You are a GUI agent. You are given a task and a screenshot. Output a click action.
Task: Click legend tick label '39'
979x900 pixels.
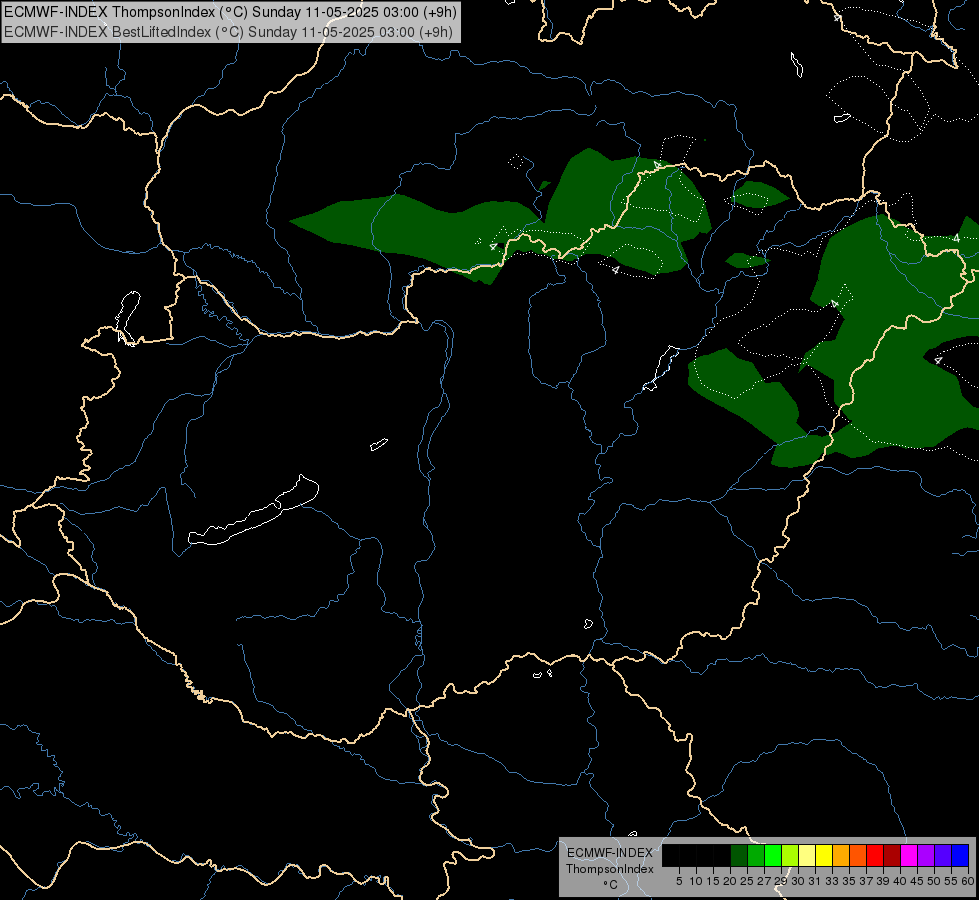[x=882, y=881]
